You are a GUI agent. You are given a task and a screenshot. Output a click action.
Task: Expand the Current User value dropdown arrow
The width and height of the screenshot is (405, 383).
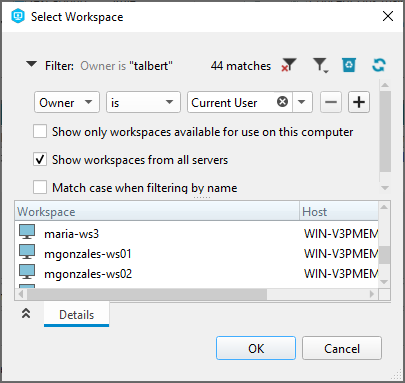(x=302, y=102)
